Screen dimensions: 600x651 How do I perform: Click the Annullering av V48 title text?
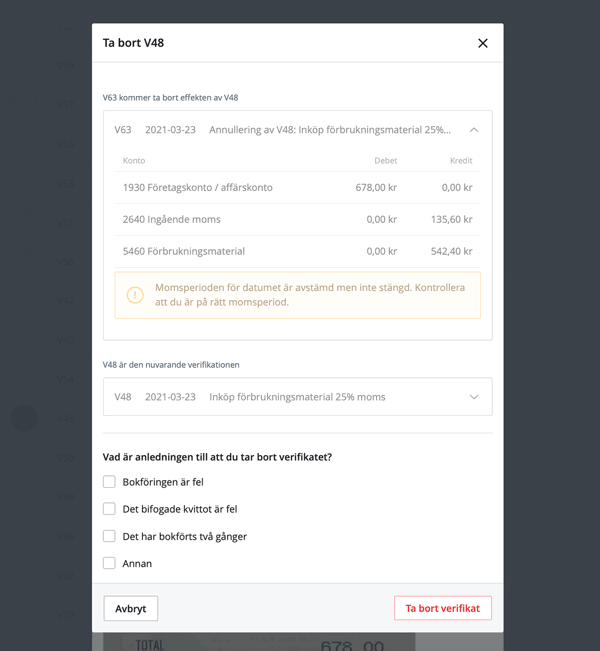tap(329, 130)
